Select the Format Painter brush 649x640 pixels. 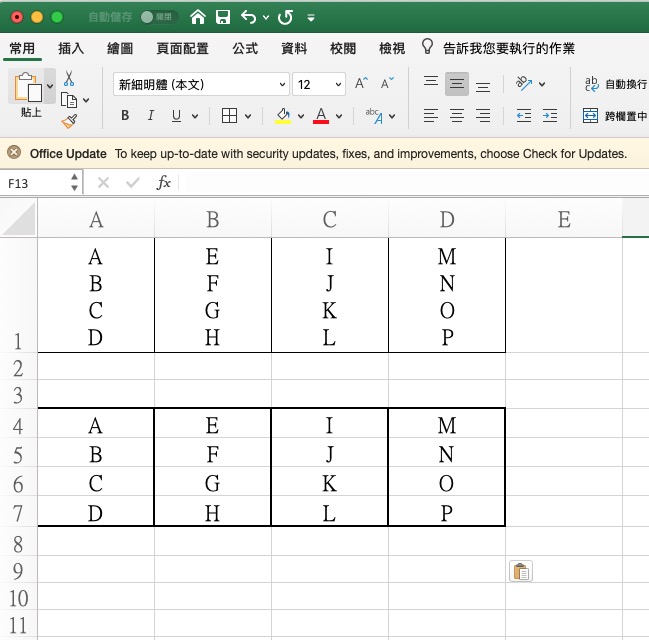coord(69,121)
